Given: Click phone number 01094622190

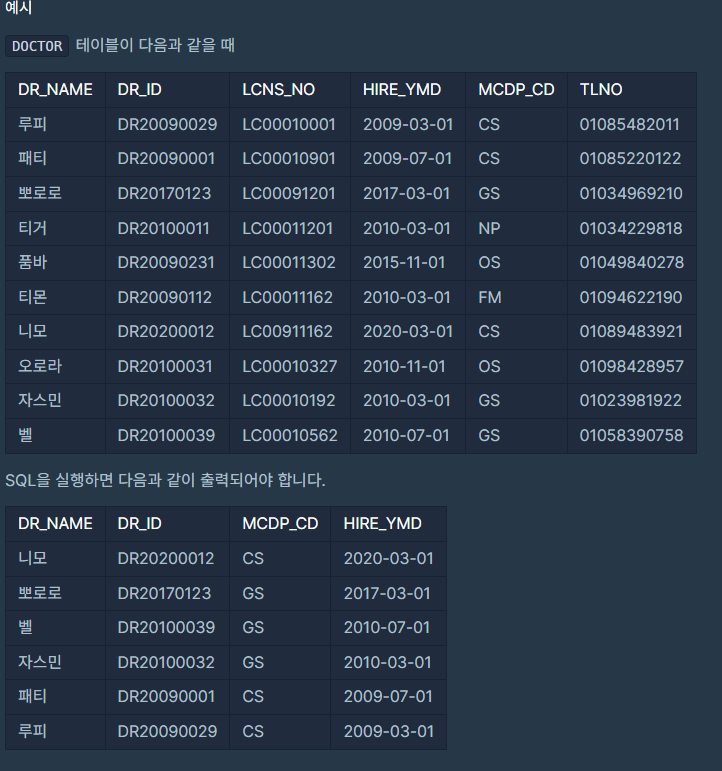Looking at the screenshot, I should pos(631,297).
